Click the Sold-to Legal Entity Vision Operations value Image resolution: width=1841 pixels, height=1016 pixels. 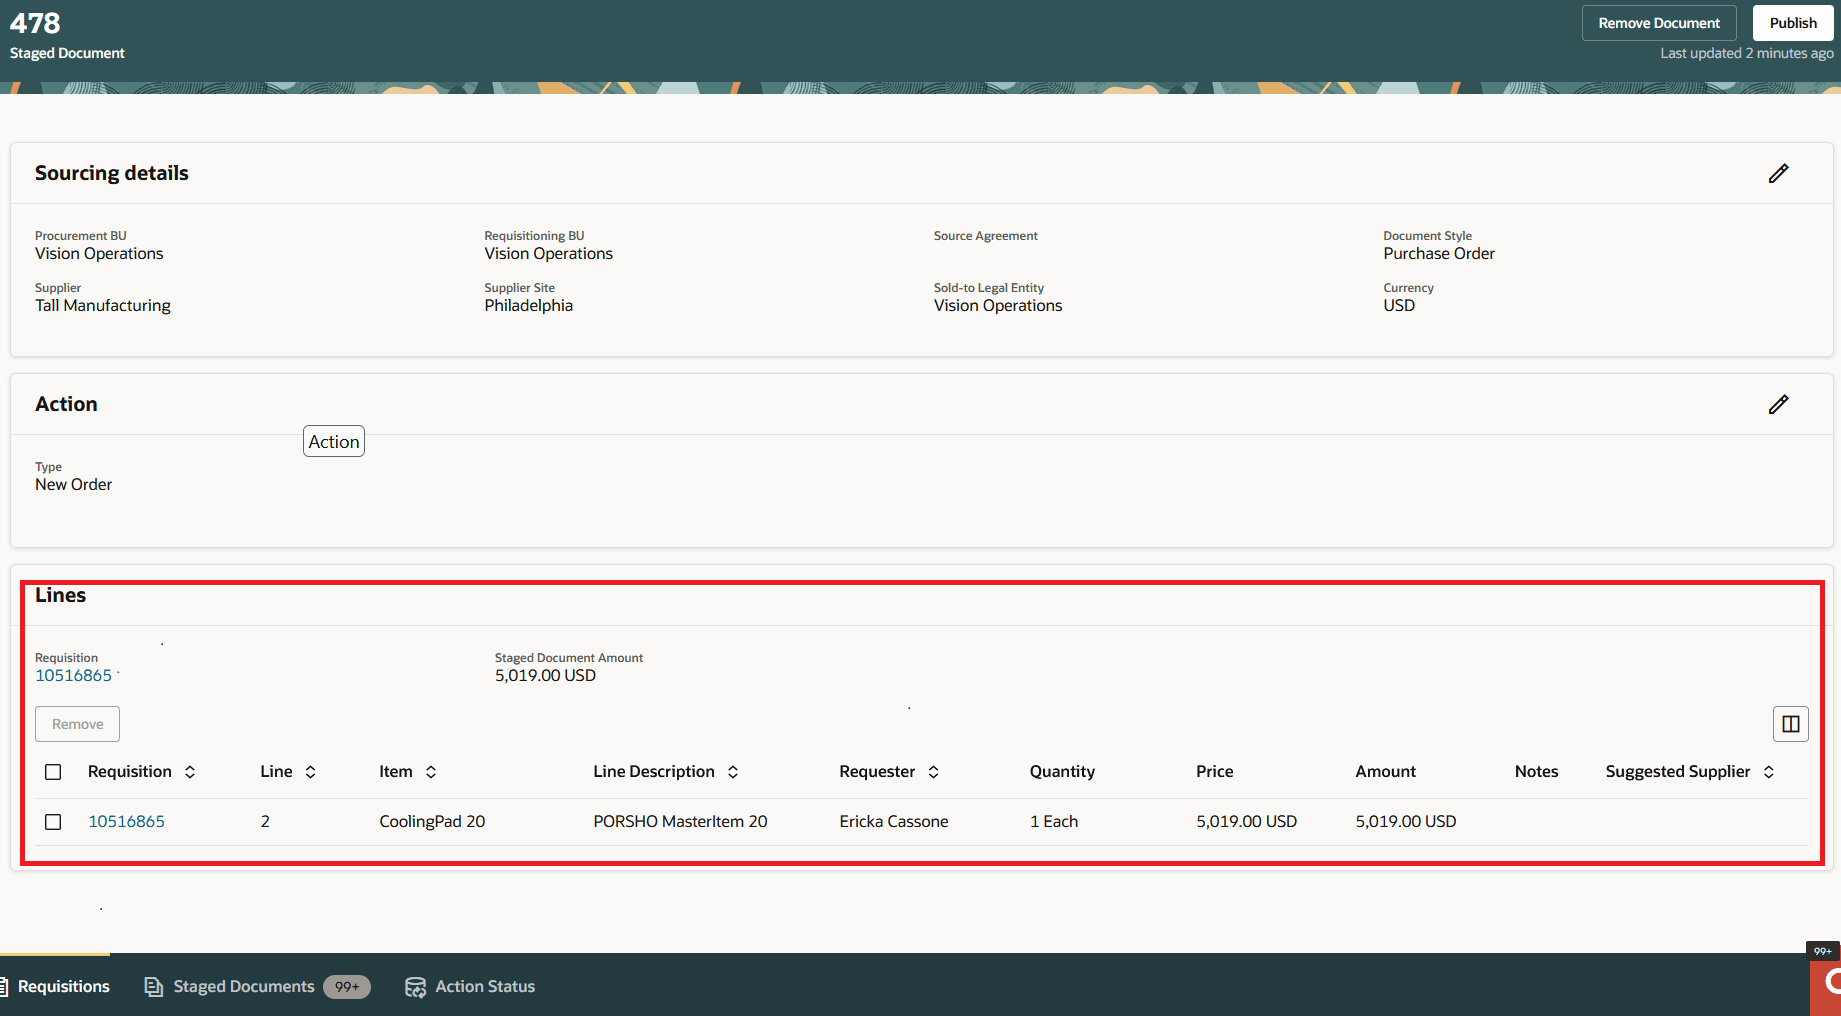point(998,306)
